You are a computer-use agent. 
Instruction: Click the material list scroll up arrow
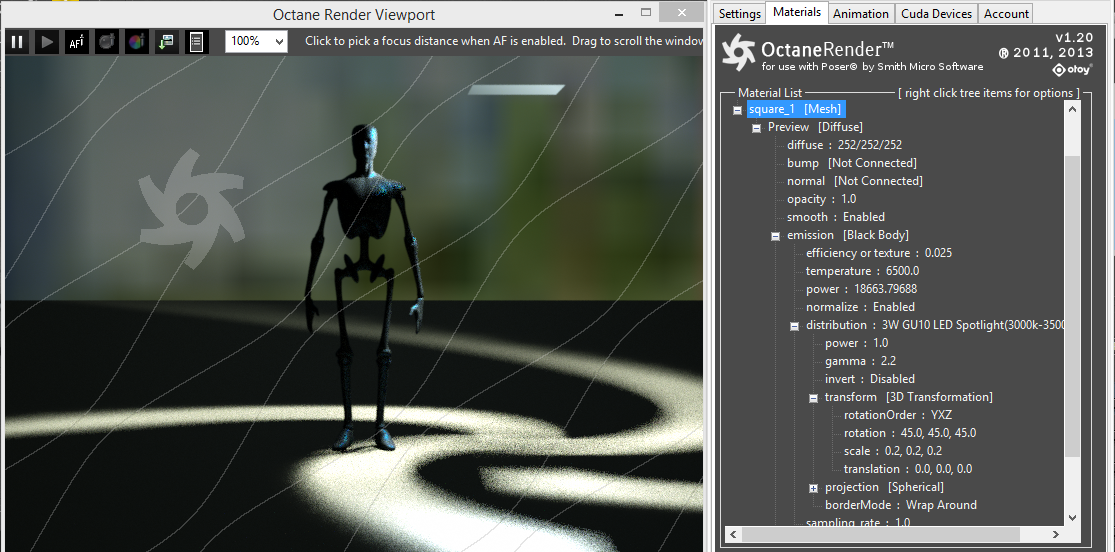click(1072, 109)
